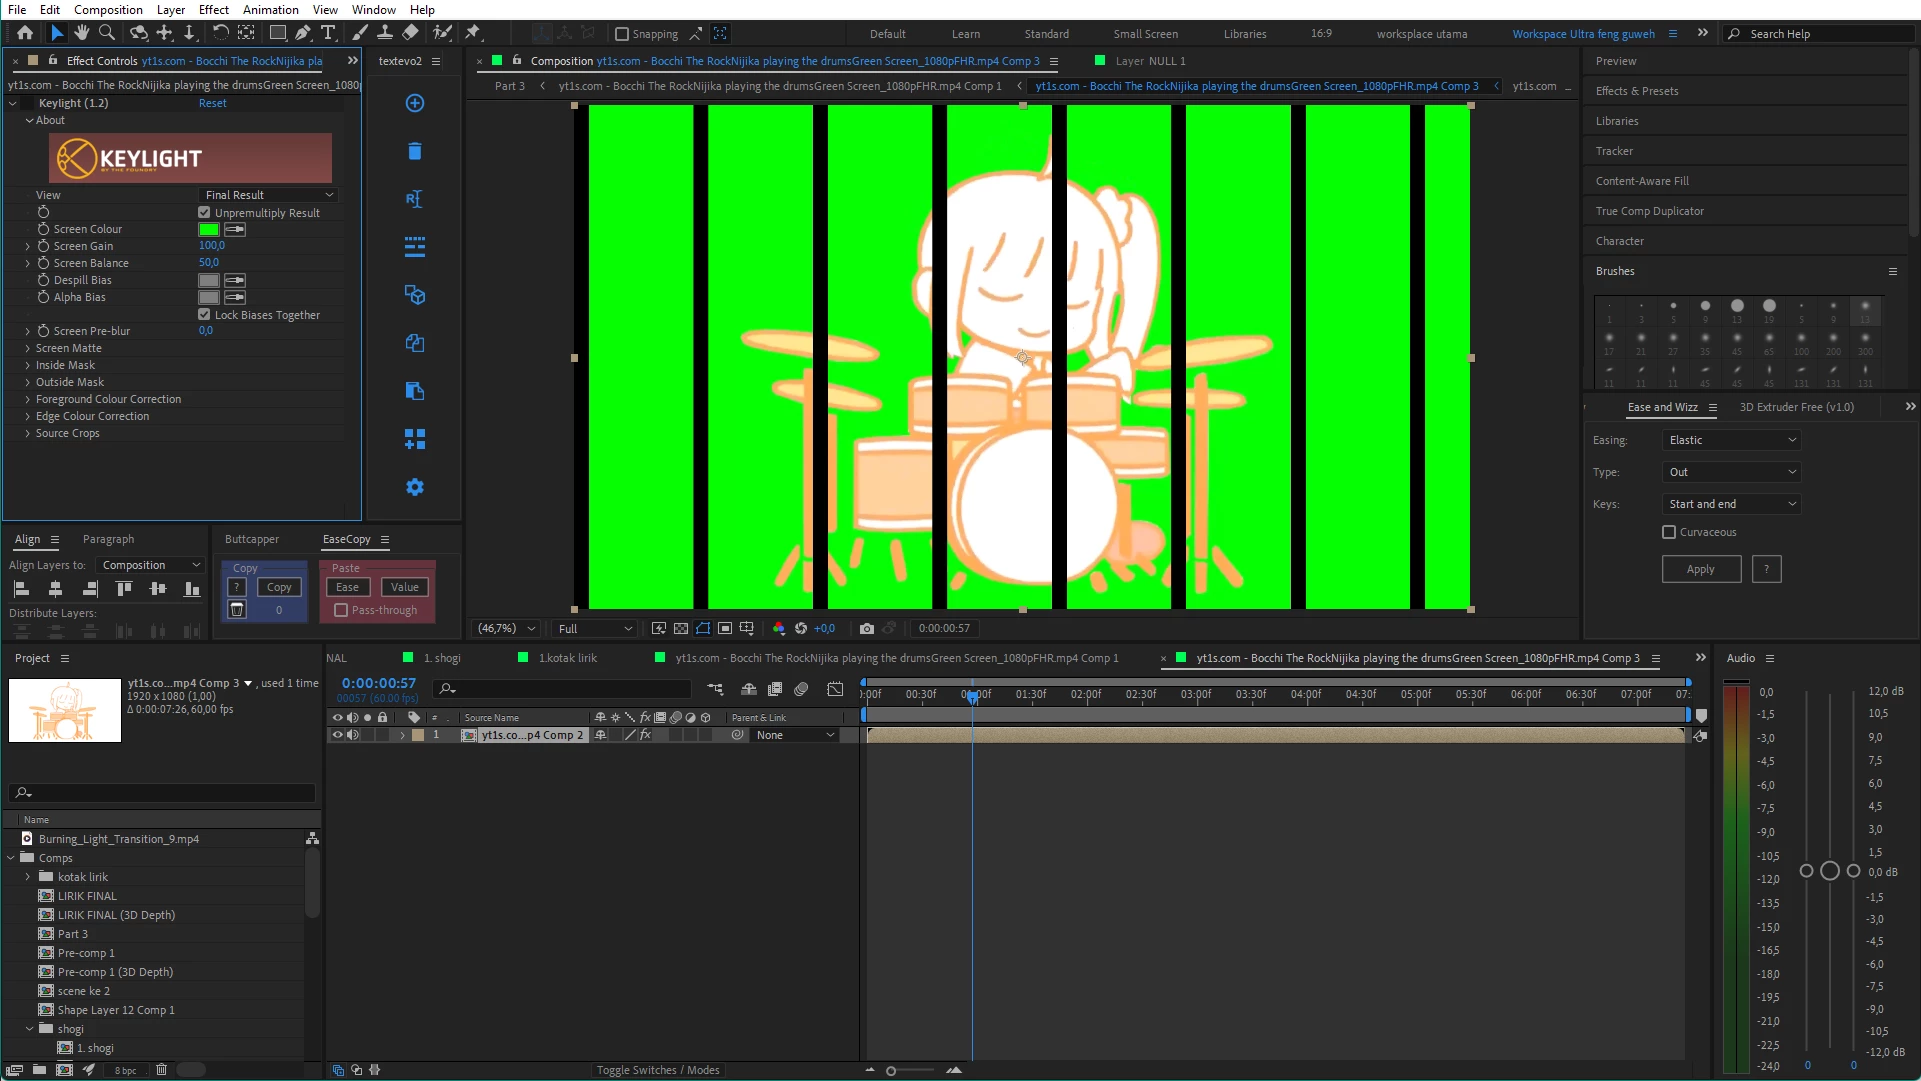
Task: Open the viewer magnification dropdown
Action: point(506,629)
